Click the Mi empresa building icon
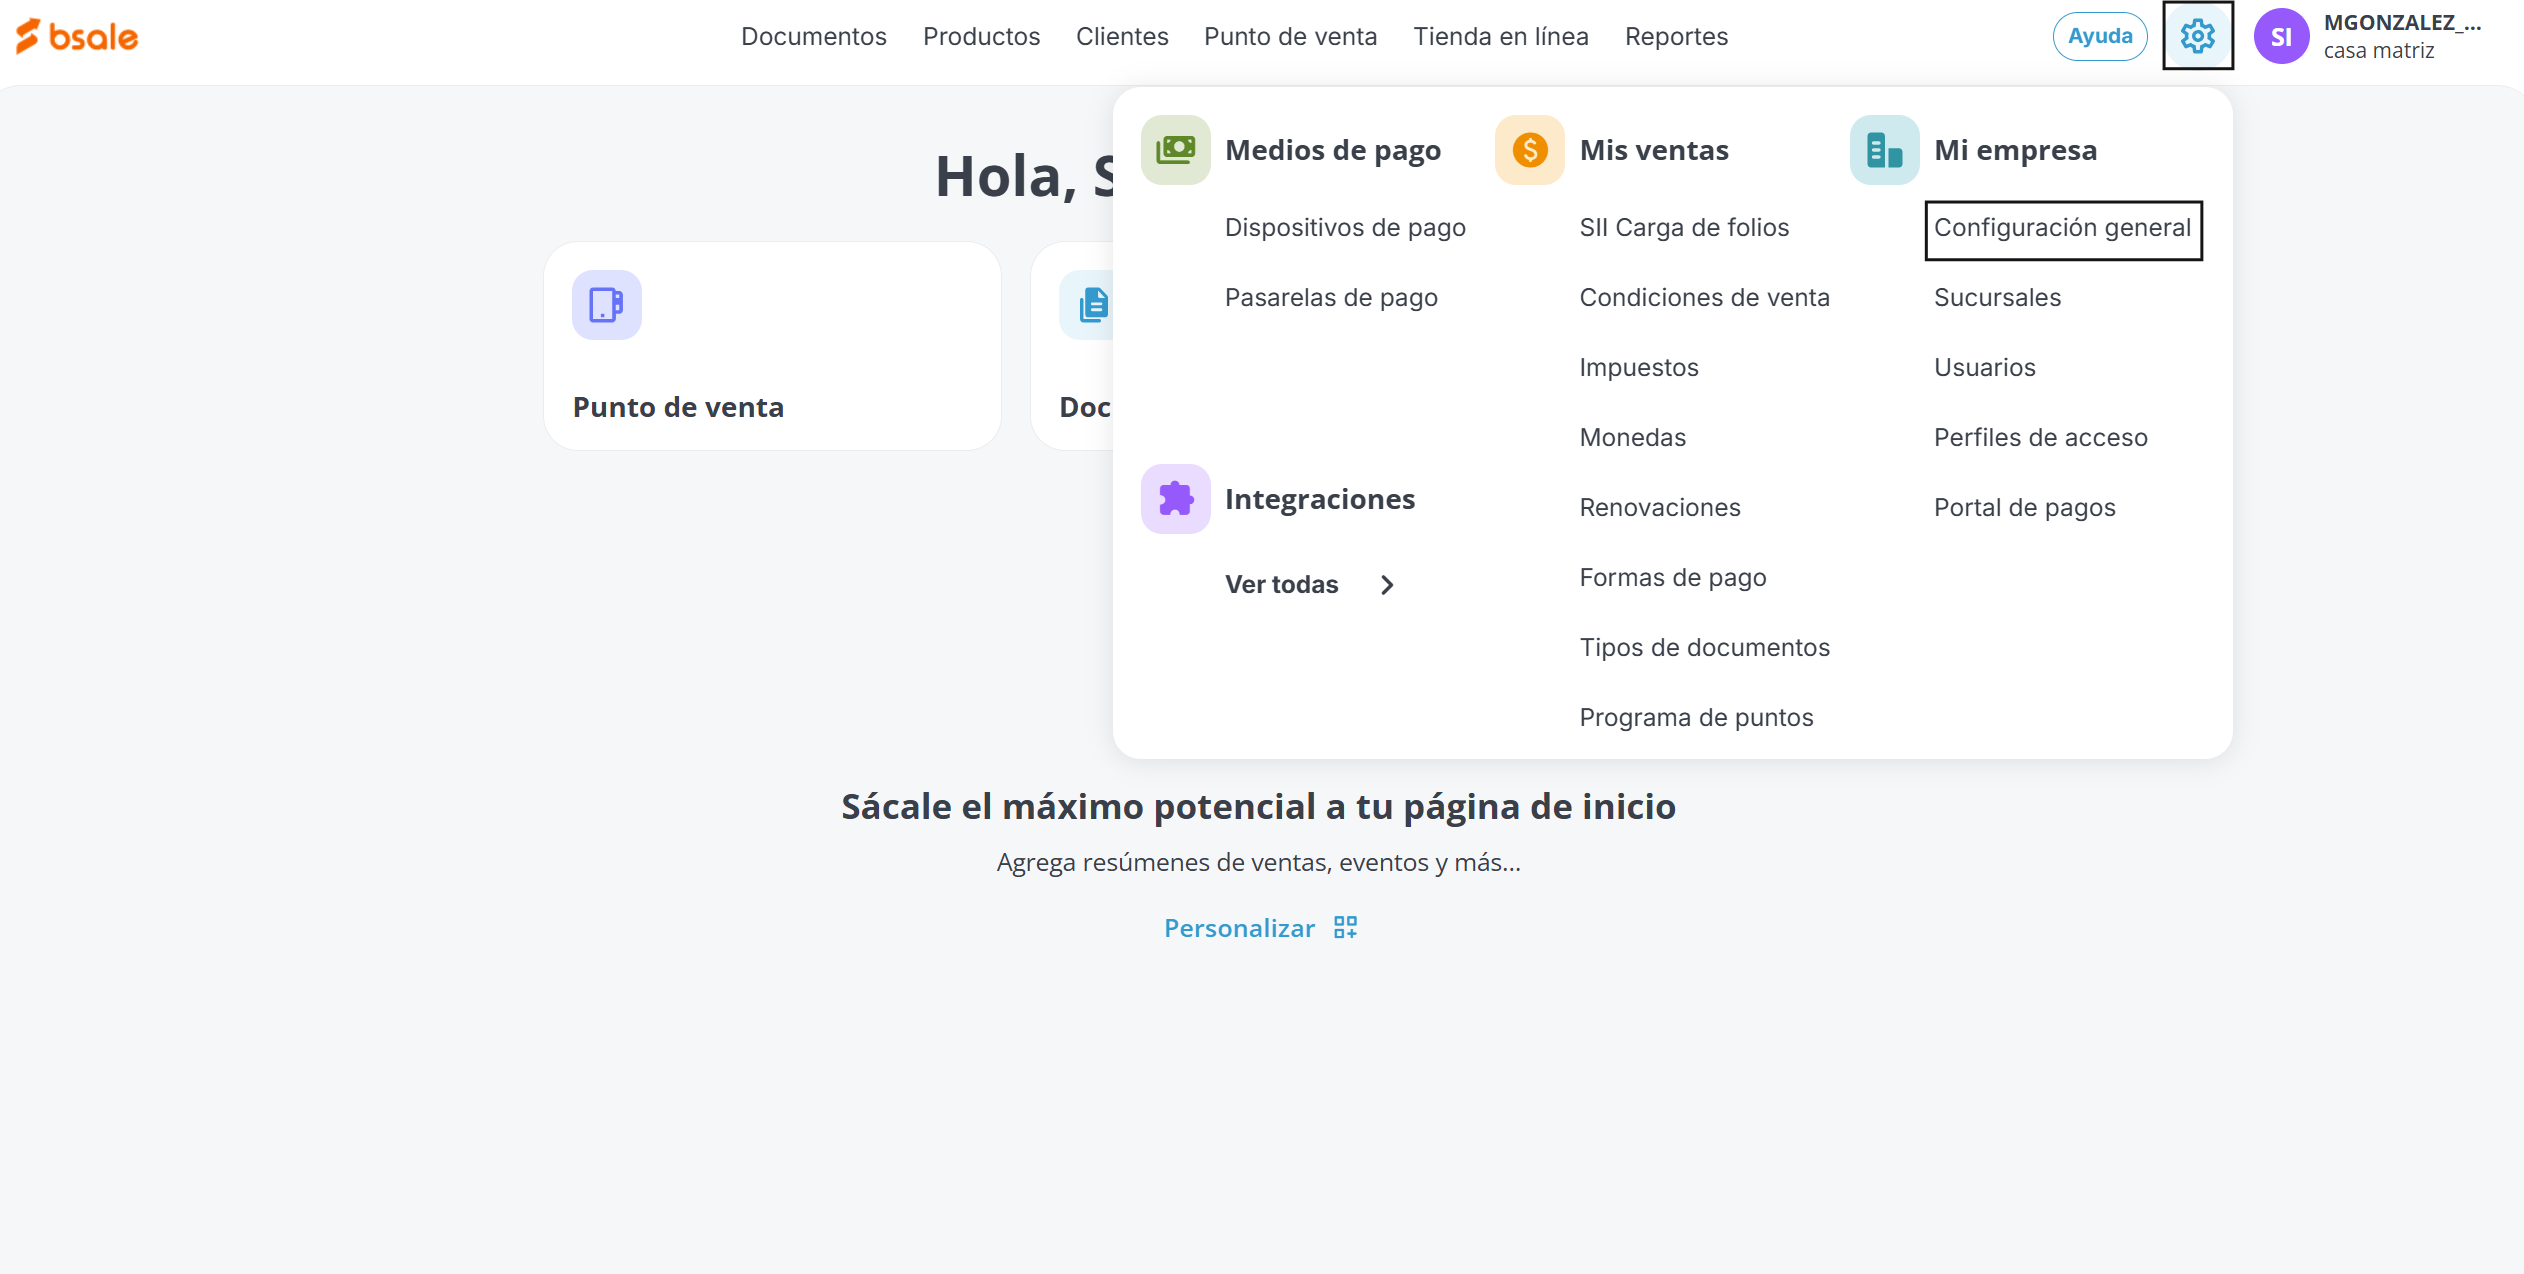This screenshot has width=2524, height=1274. click(1884, 150)
